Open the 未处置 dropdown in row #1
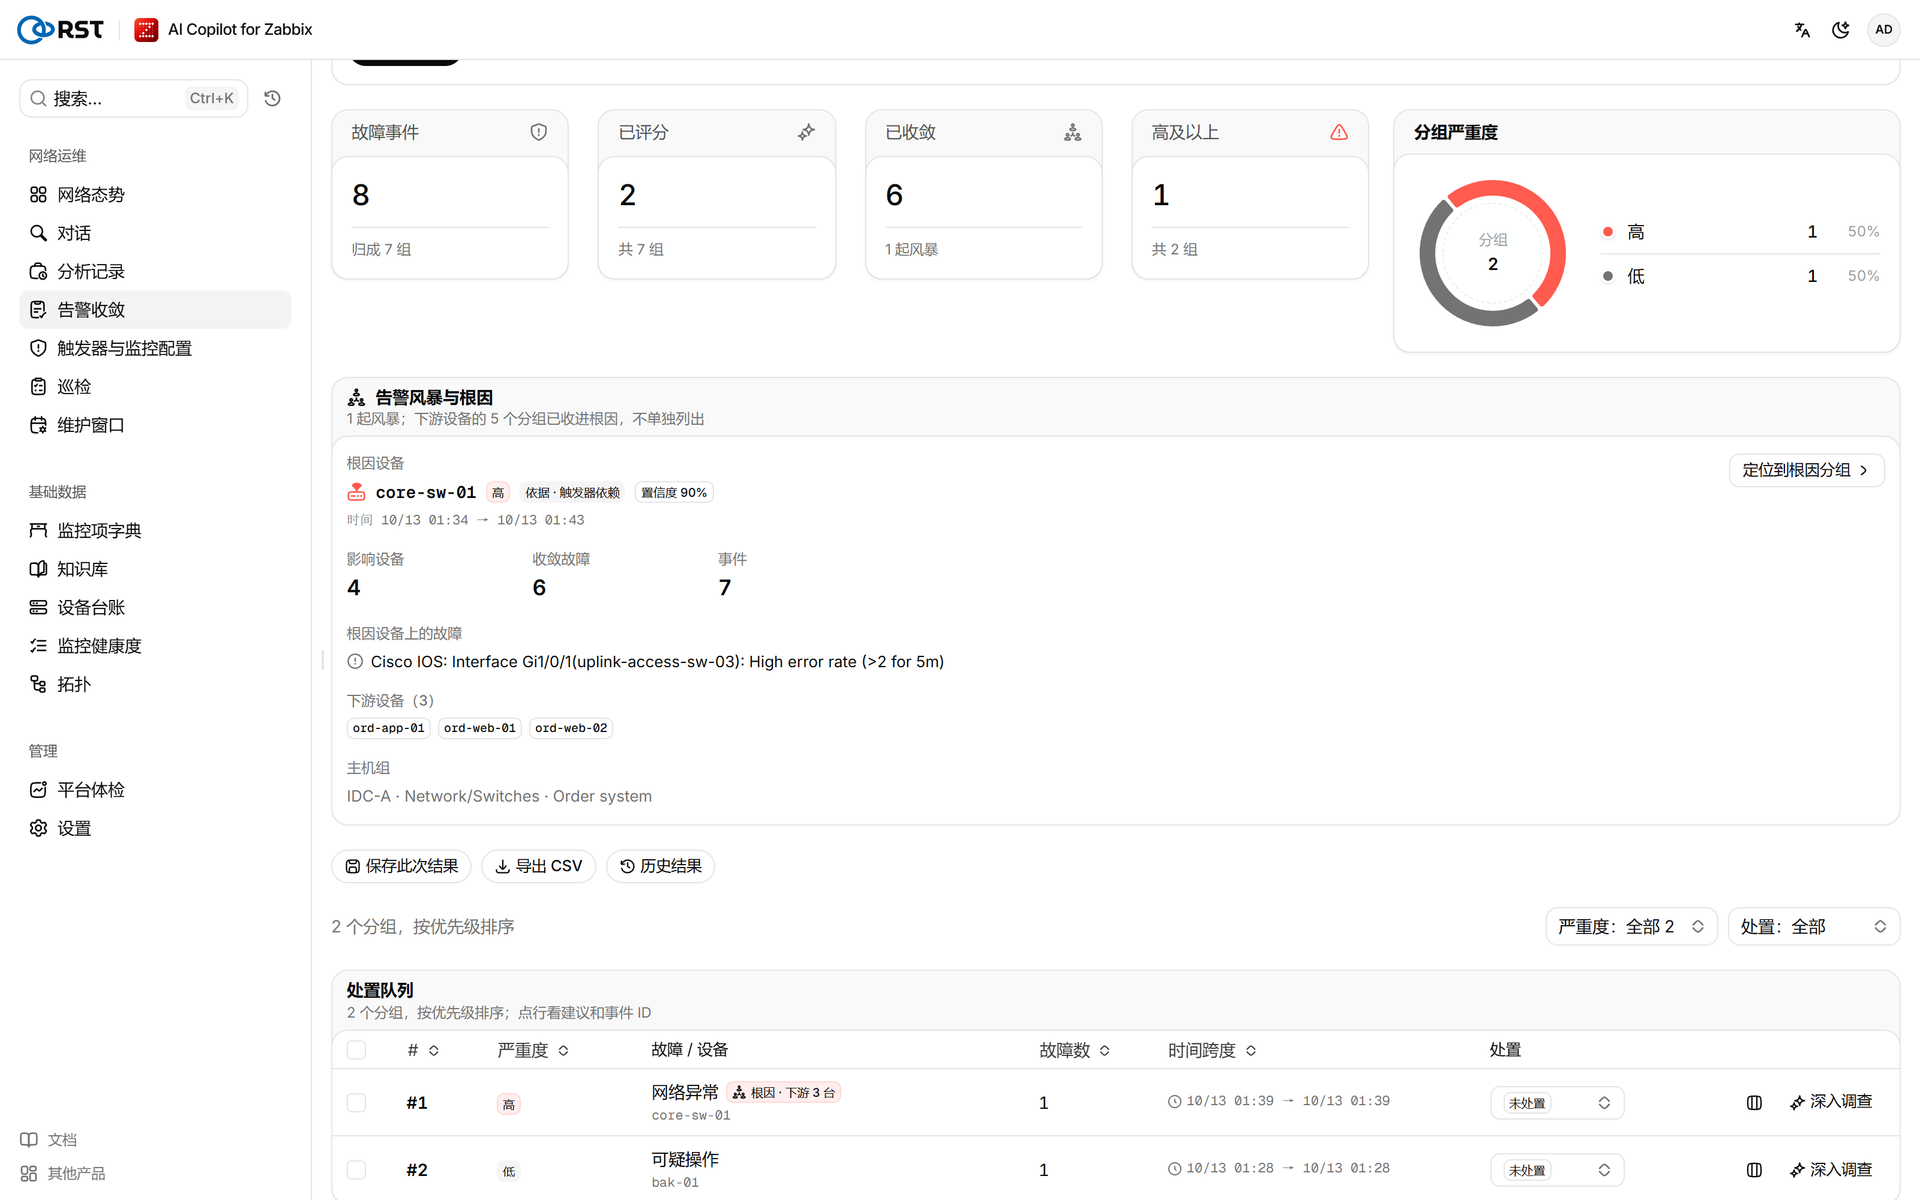 point(1557,1102)
